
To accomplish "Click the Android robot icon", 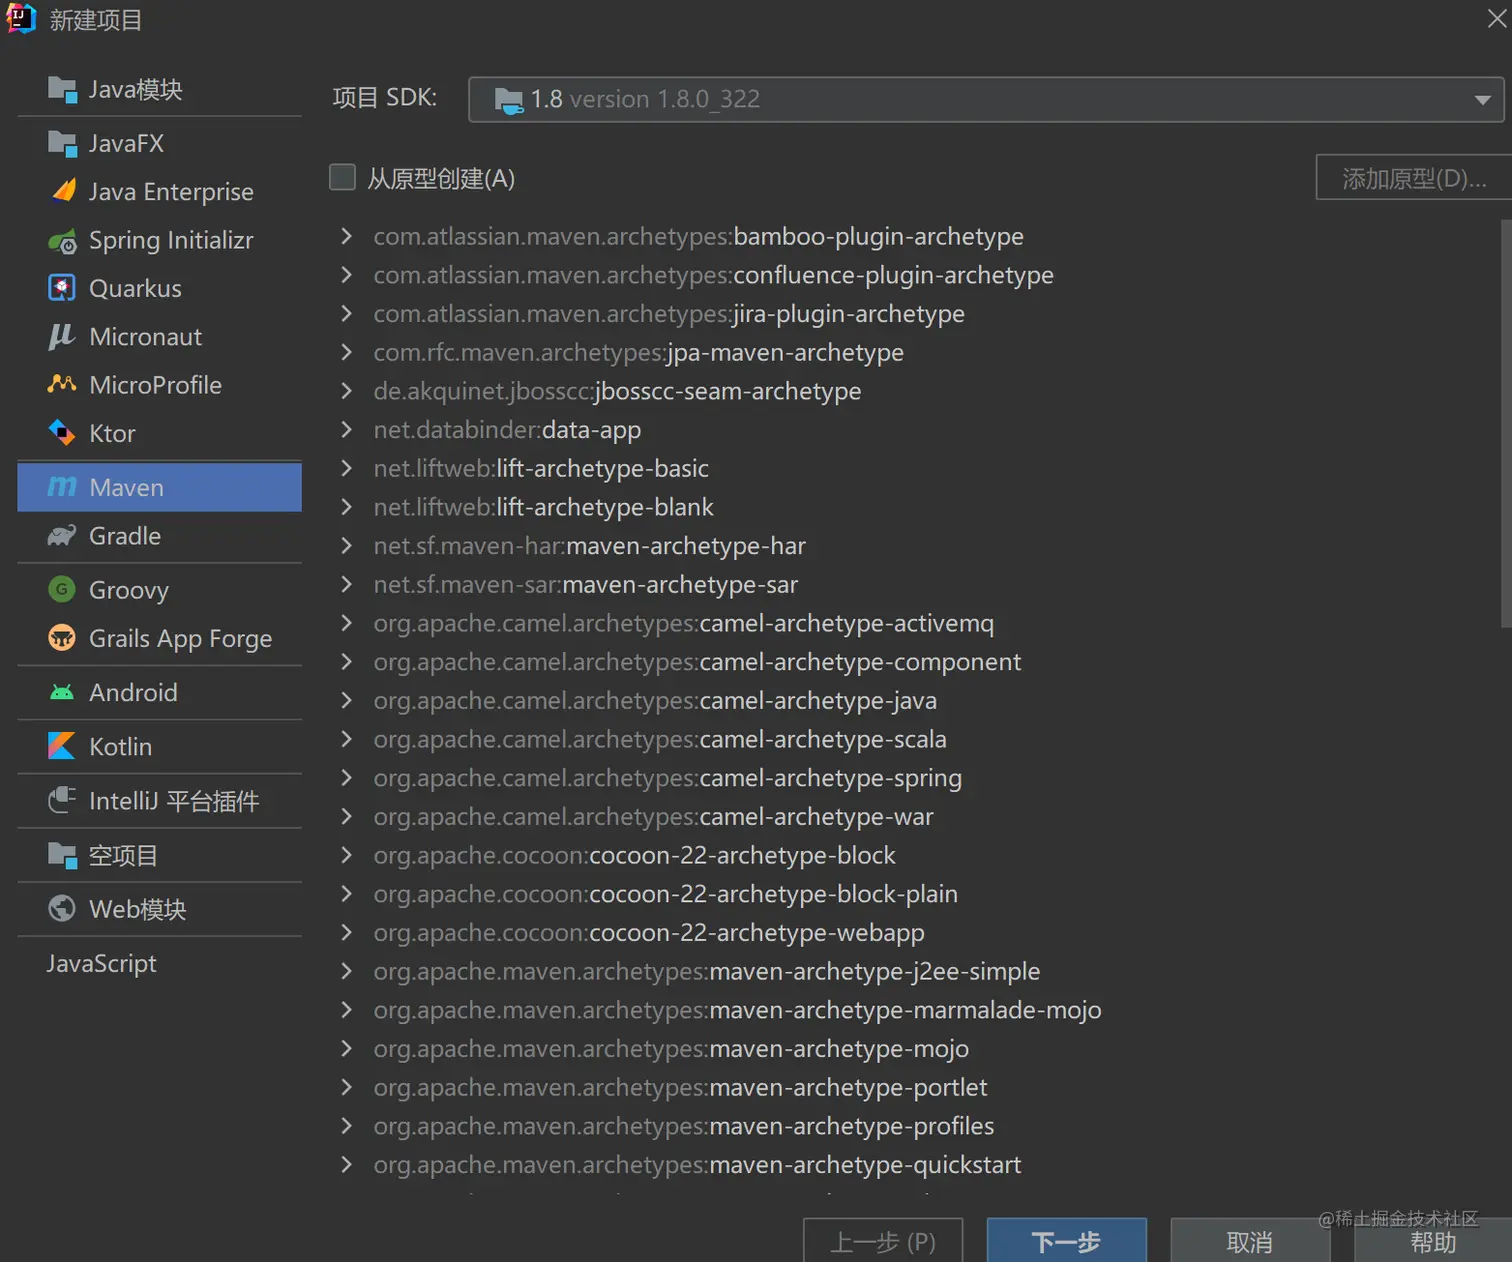I will click(62, 692).
